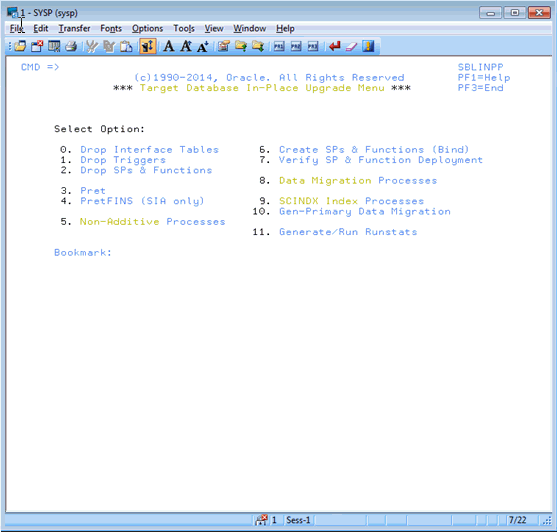Viewport: 557px width, 532px height.
Task: Select Gen-Primary Data Migration option
Action: (365, 211)
